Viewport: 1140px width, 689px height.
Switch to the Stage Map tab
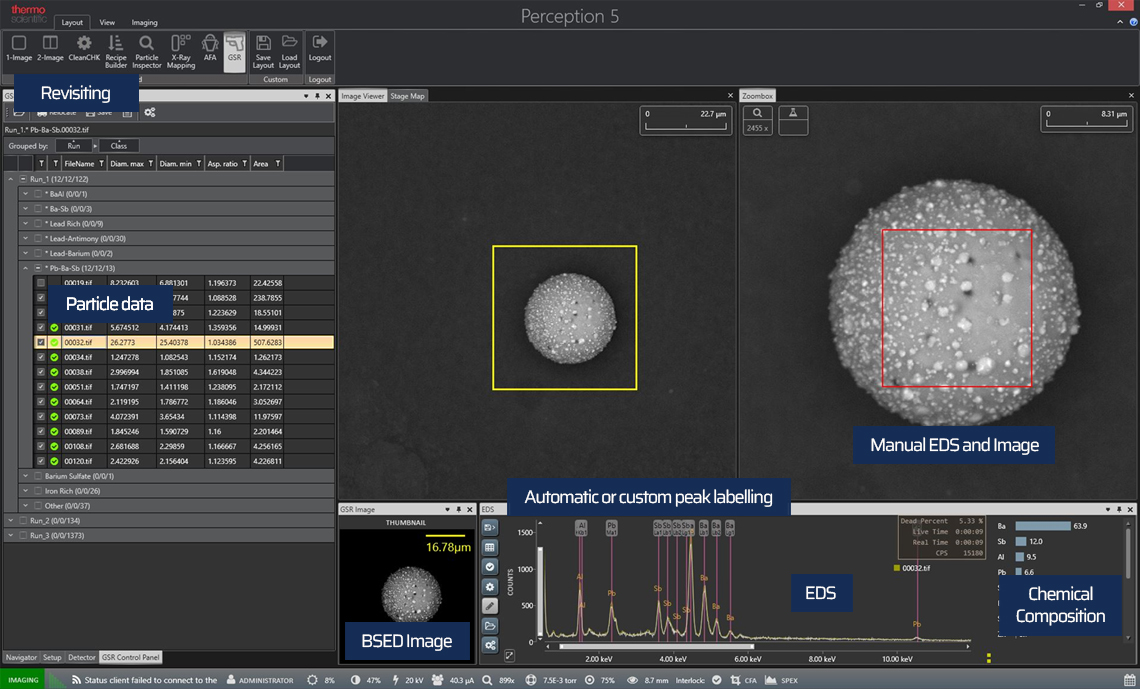pyautogui.click(x=407, y=96)
